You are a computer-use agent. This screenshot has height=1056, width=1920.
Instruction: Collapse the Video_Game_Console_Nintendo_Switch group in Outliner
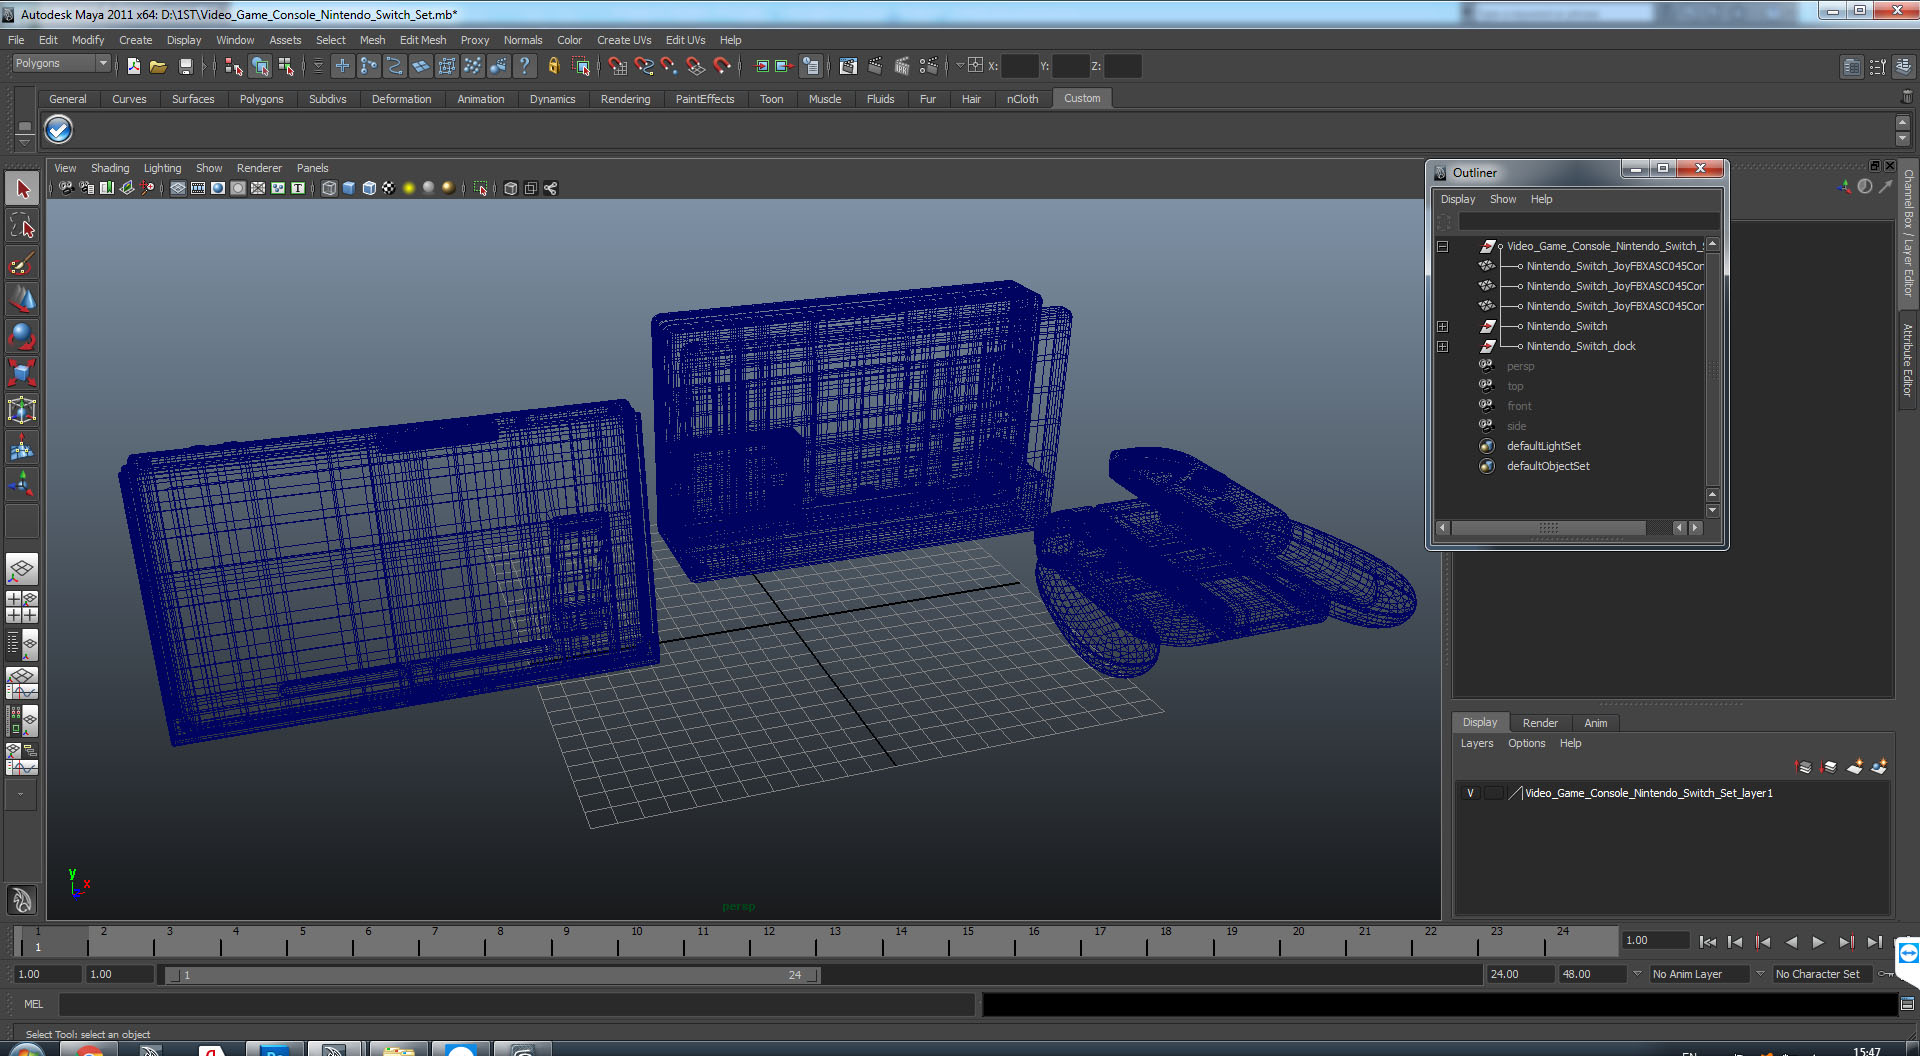tap(1442, 246)
